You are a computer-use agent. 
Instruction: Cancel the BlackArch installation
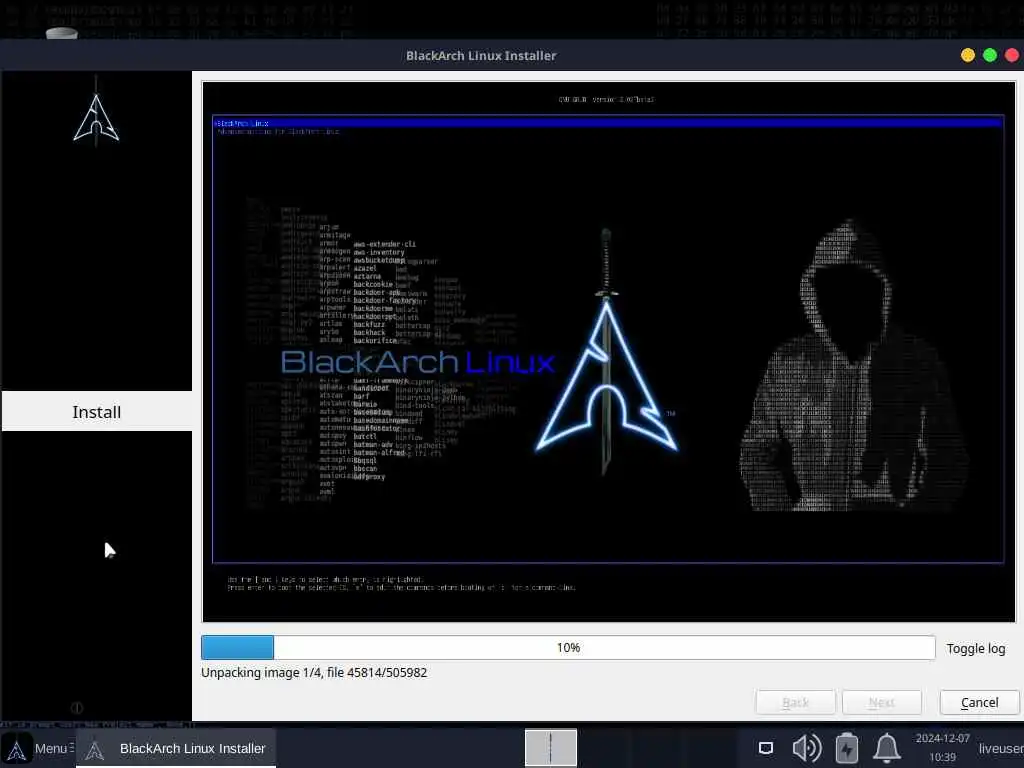[979, 703]
